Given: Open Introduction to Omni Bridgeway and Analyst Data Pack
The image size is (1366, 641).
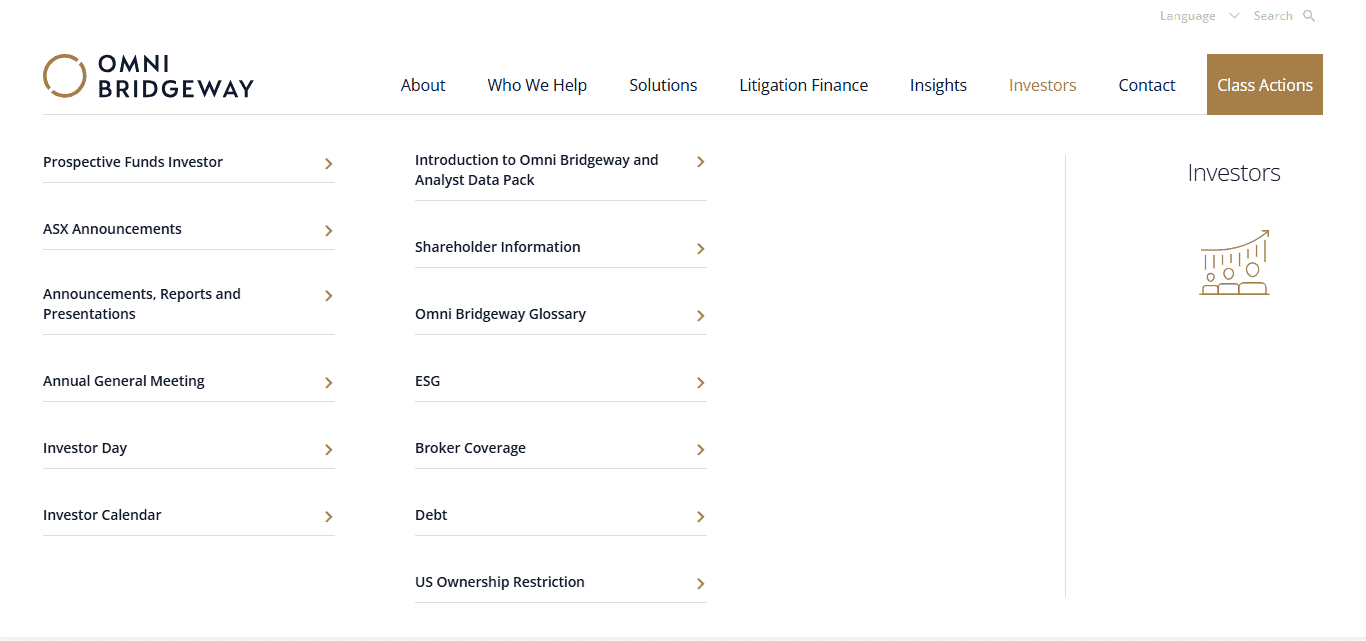Looking at the screenshot, I should 537,170.
